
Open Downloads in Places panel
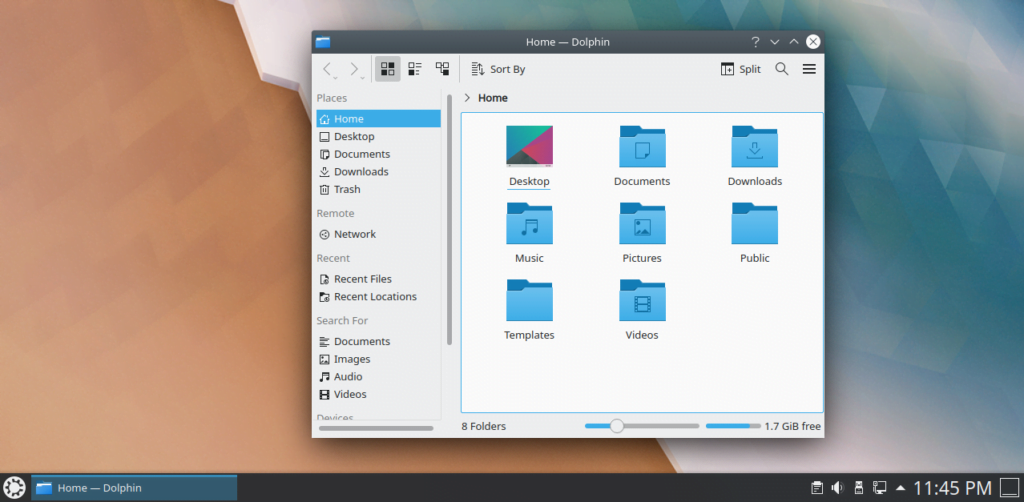tap(379, 172)
